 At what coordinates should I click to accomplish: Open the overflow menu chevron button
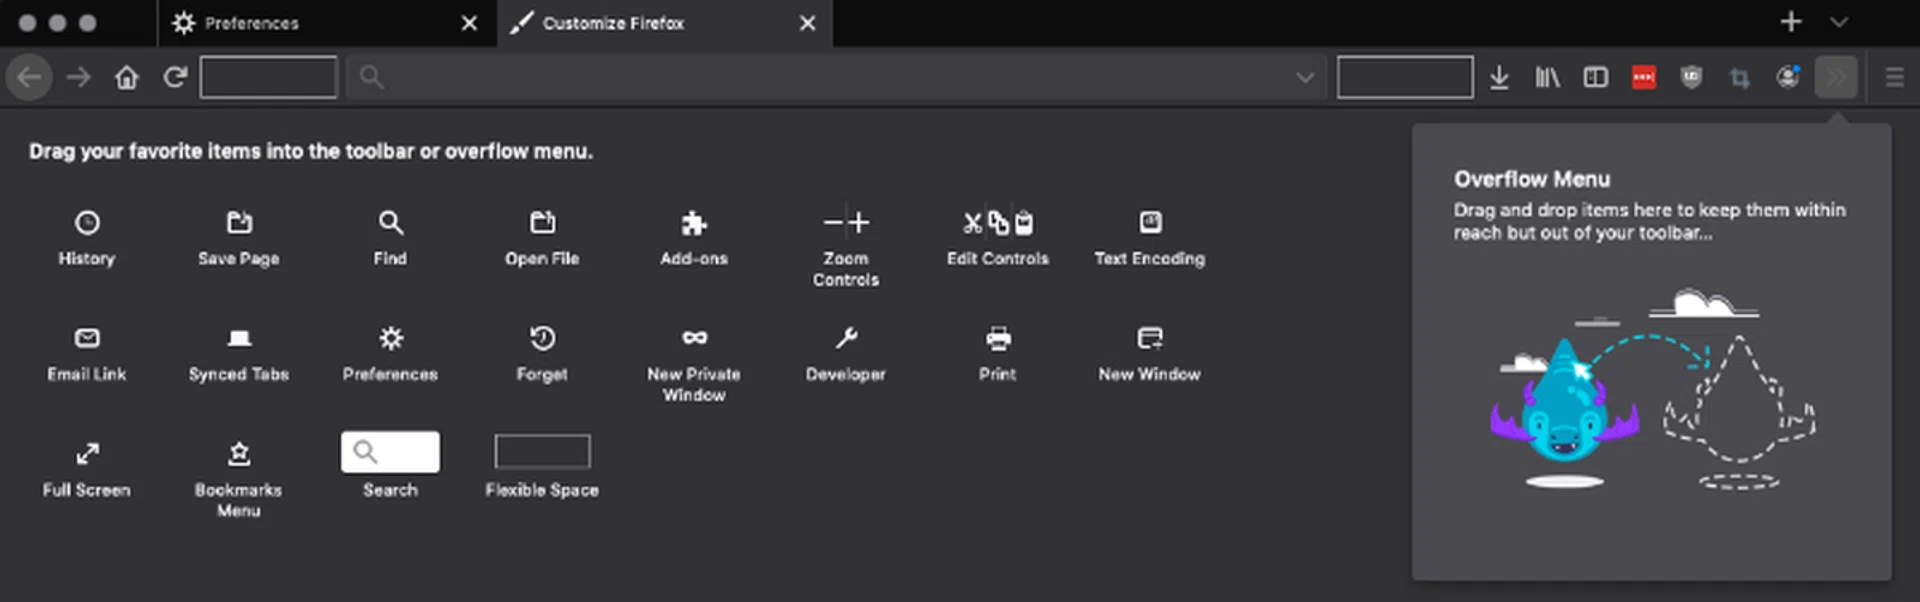point(1836,77)
